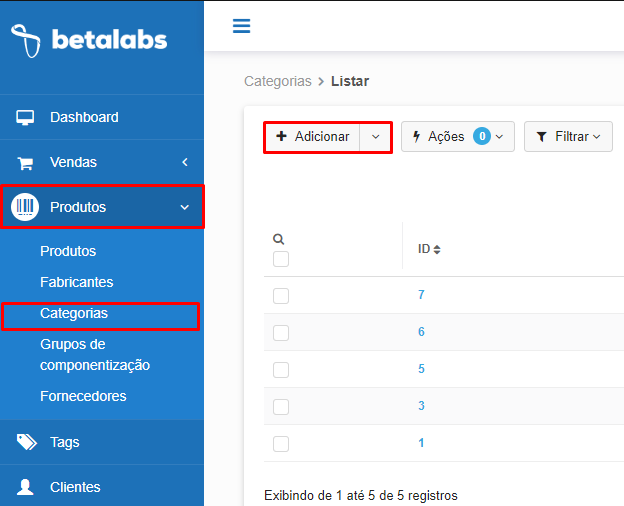Click the Tags label icon
The width and height of the screenshot is (624, 506).
pos(26,442)
